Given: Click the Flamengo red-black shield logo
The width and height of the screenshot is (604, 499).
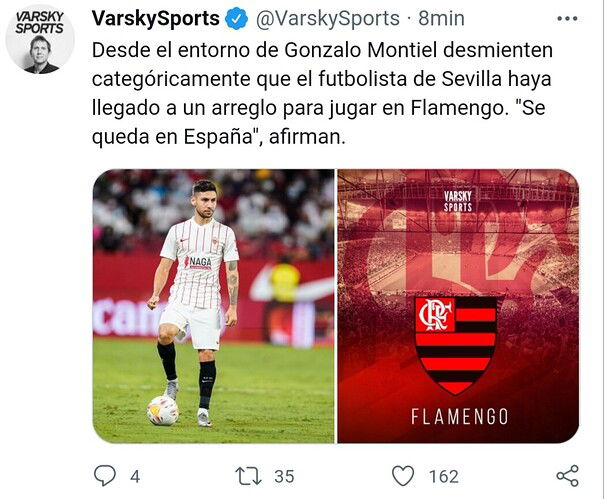Looking at the screenshot, I should click(x=456, y=346).
